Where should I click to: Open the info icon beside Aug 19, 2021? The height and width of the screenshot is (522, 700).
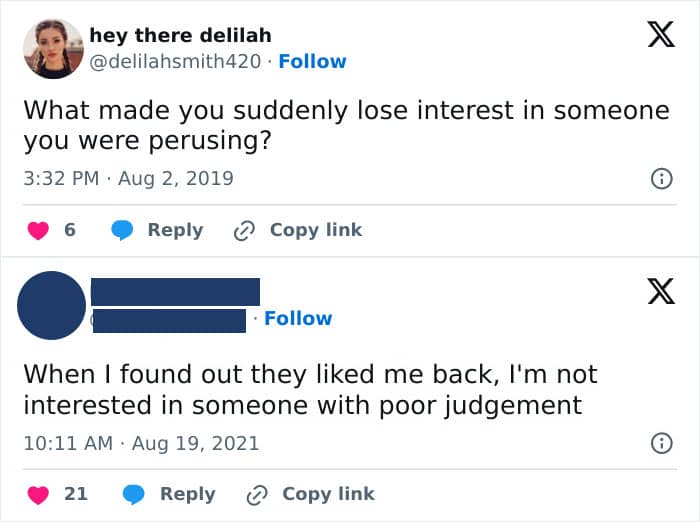coord(661,443)
